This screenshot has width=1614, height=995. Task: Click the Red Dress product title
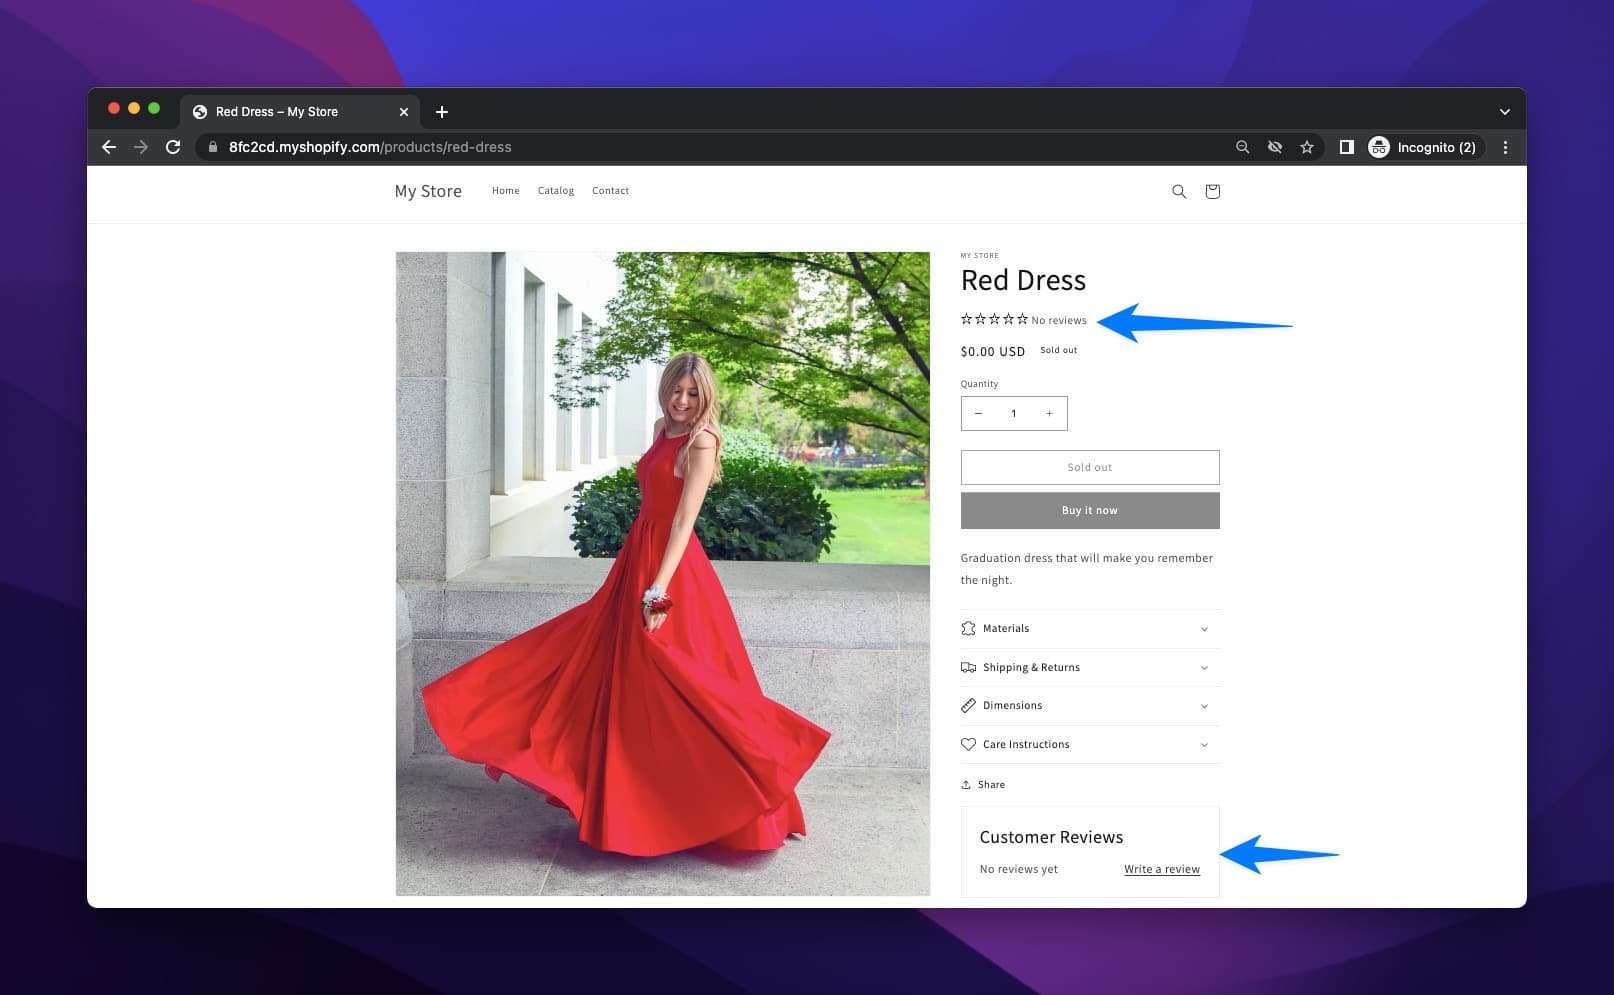[1023, 280]
